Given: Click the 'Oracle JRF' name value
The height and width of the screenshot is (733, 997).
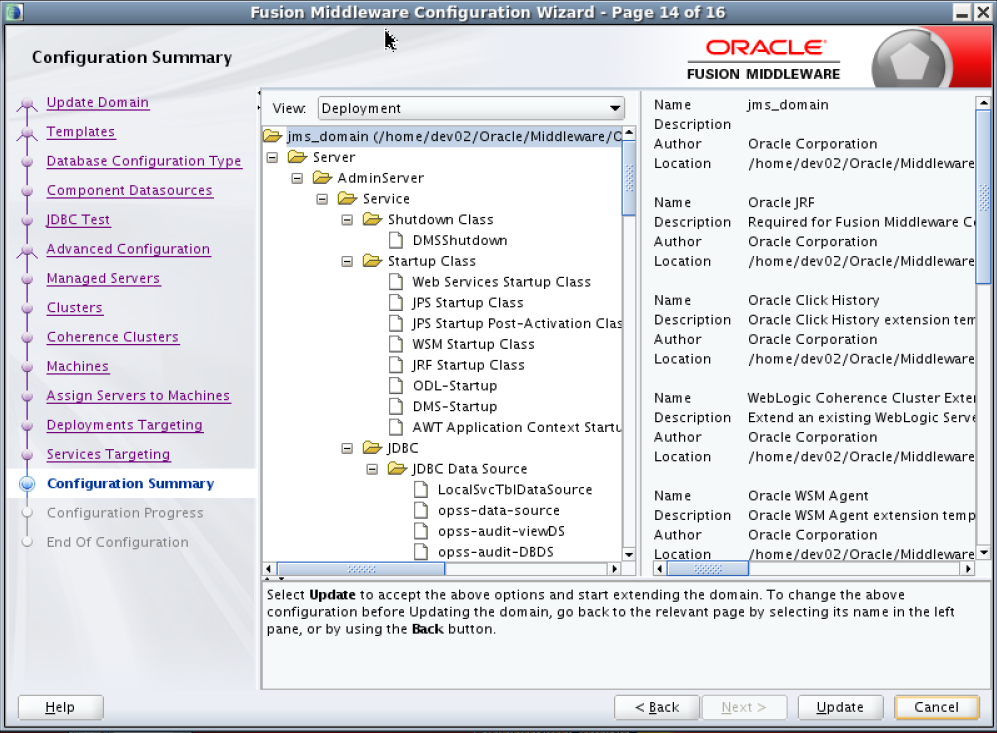Looking at the screenshot, I should pos(781,202).
